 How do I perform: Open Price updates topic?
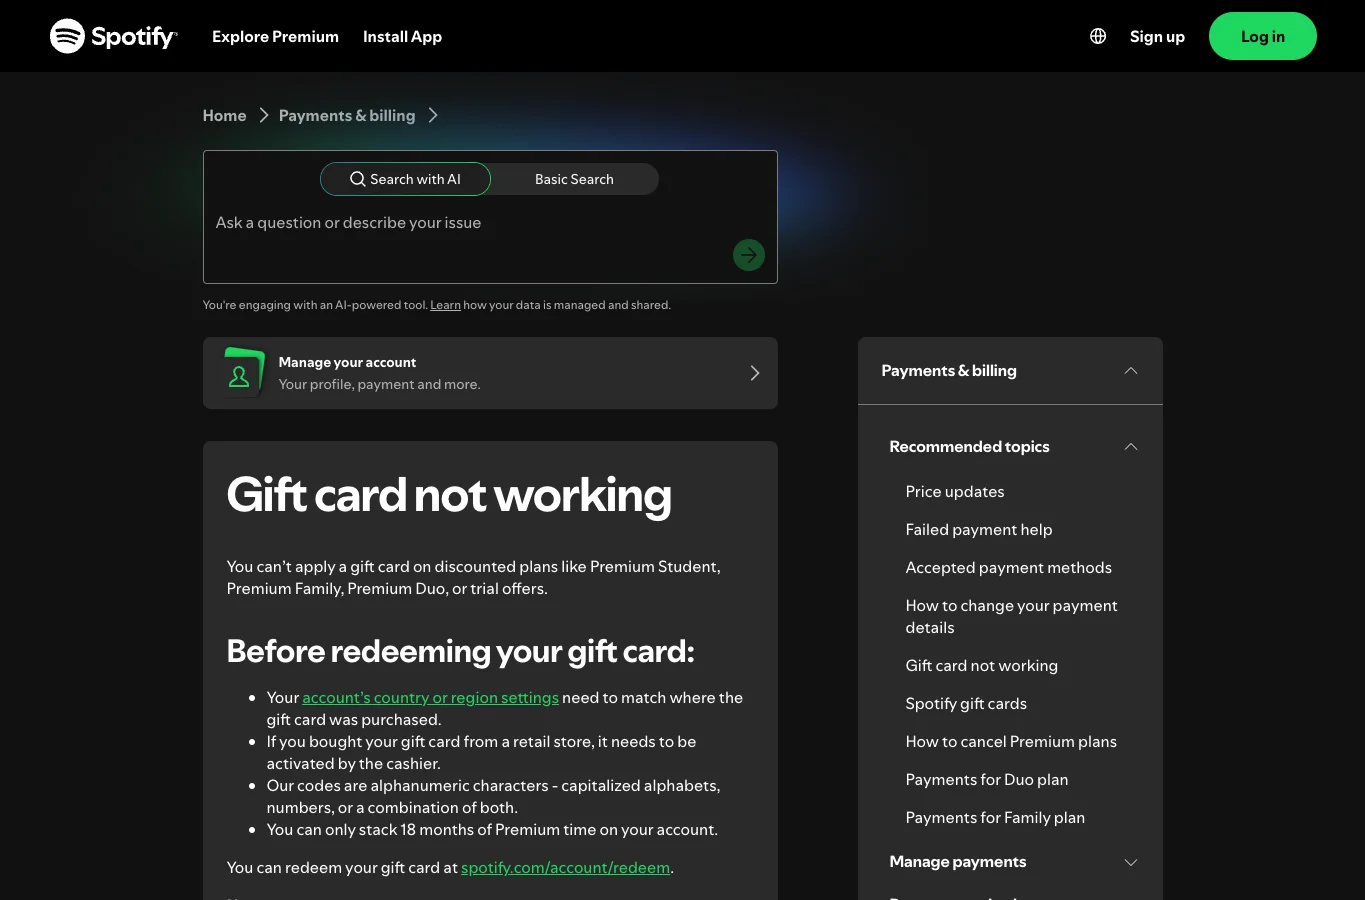[x=955, y=491]
